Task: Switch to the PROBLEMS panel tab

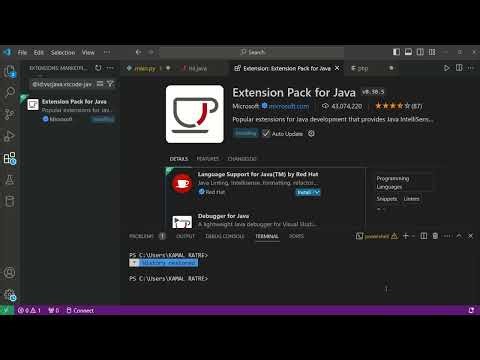Action: click(x=141, y=236)
